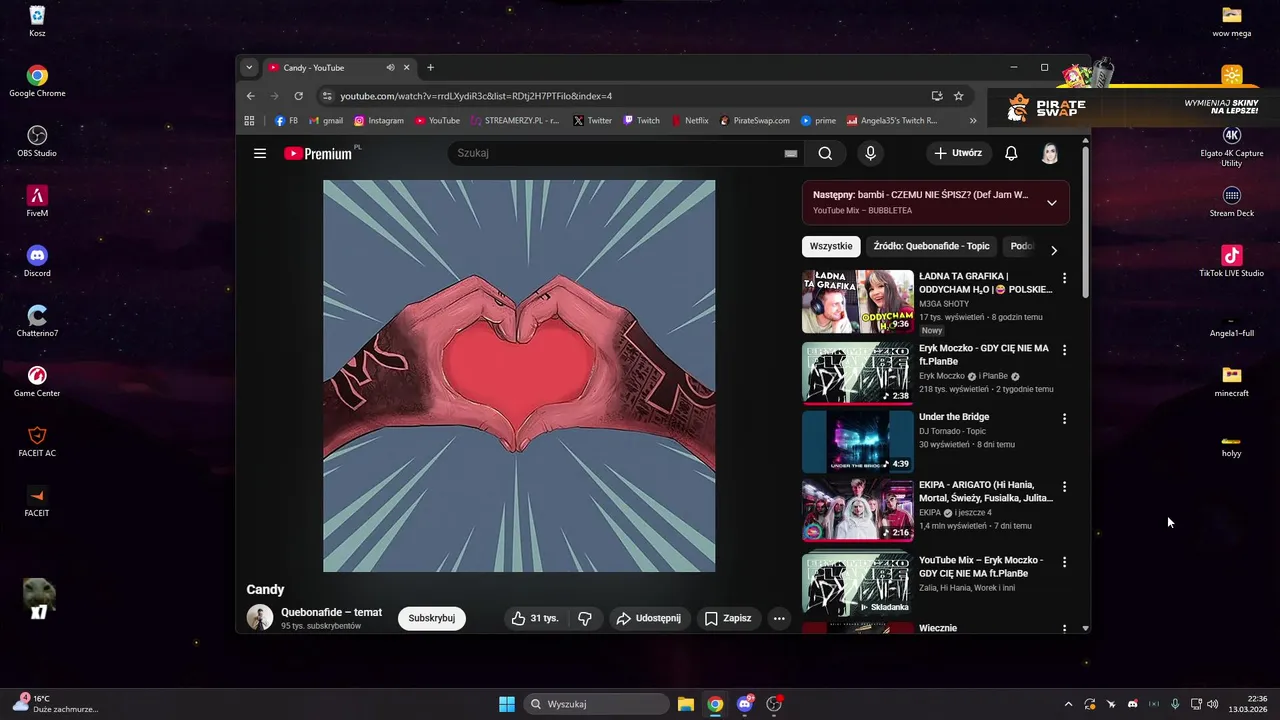Open Chatterino7 desktop shortcut
1280x720 pixels.
37,321
